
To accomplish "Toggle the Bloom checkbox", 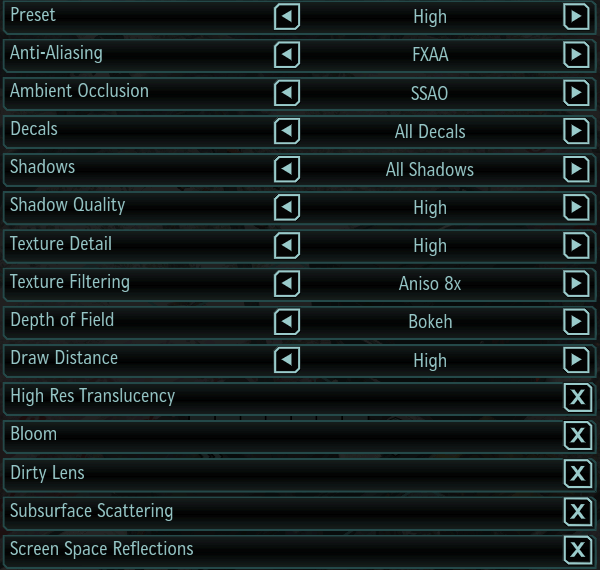I will click(577, 436).
